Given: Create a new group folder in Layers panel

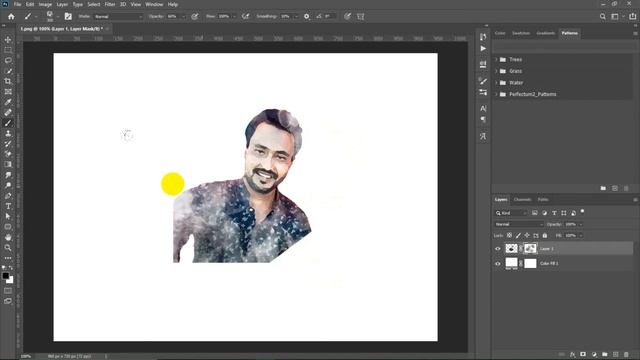Looking at the screenshot, I should tap(605, 354).
